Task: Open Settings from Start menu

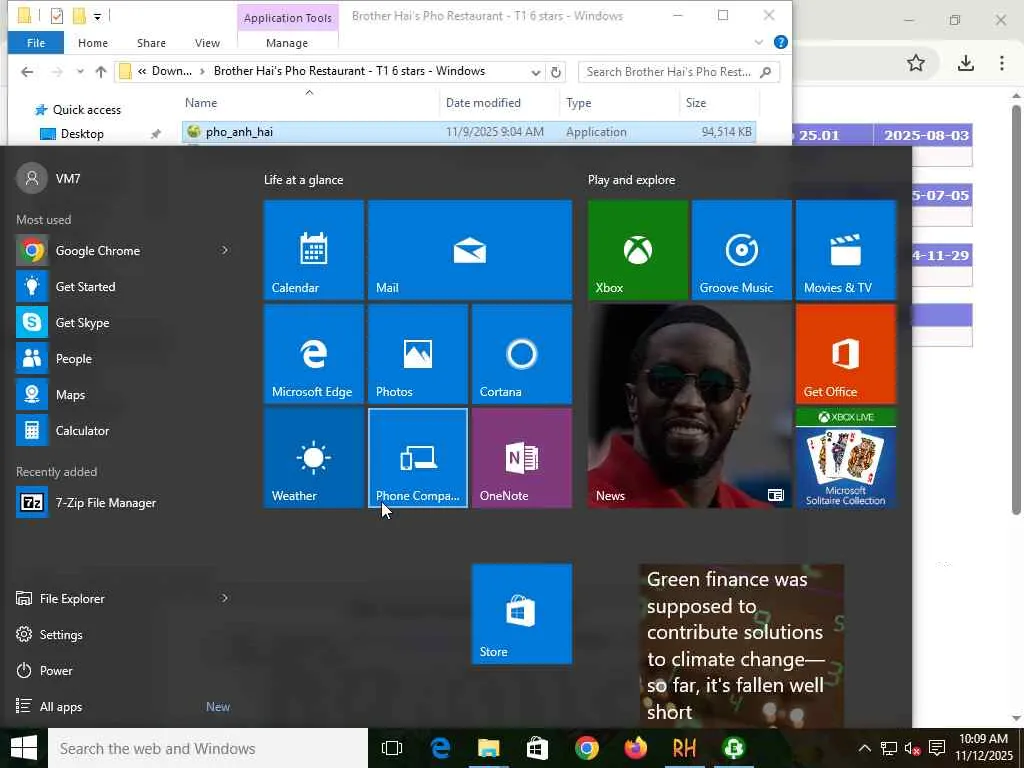Action: [x=61, y=635]
